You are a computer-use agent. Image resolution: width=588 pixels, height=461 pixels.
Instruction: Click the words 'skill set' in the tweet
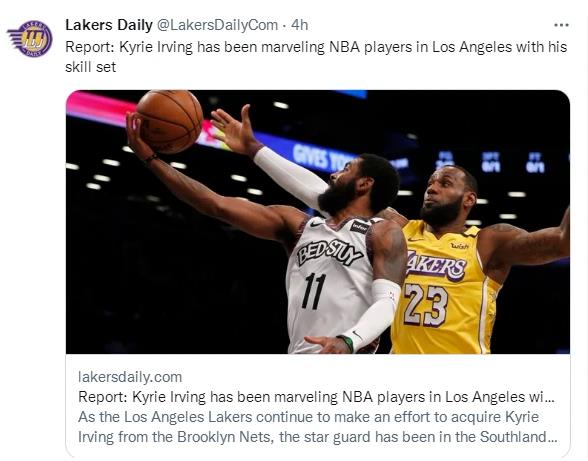90,67
